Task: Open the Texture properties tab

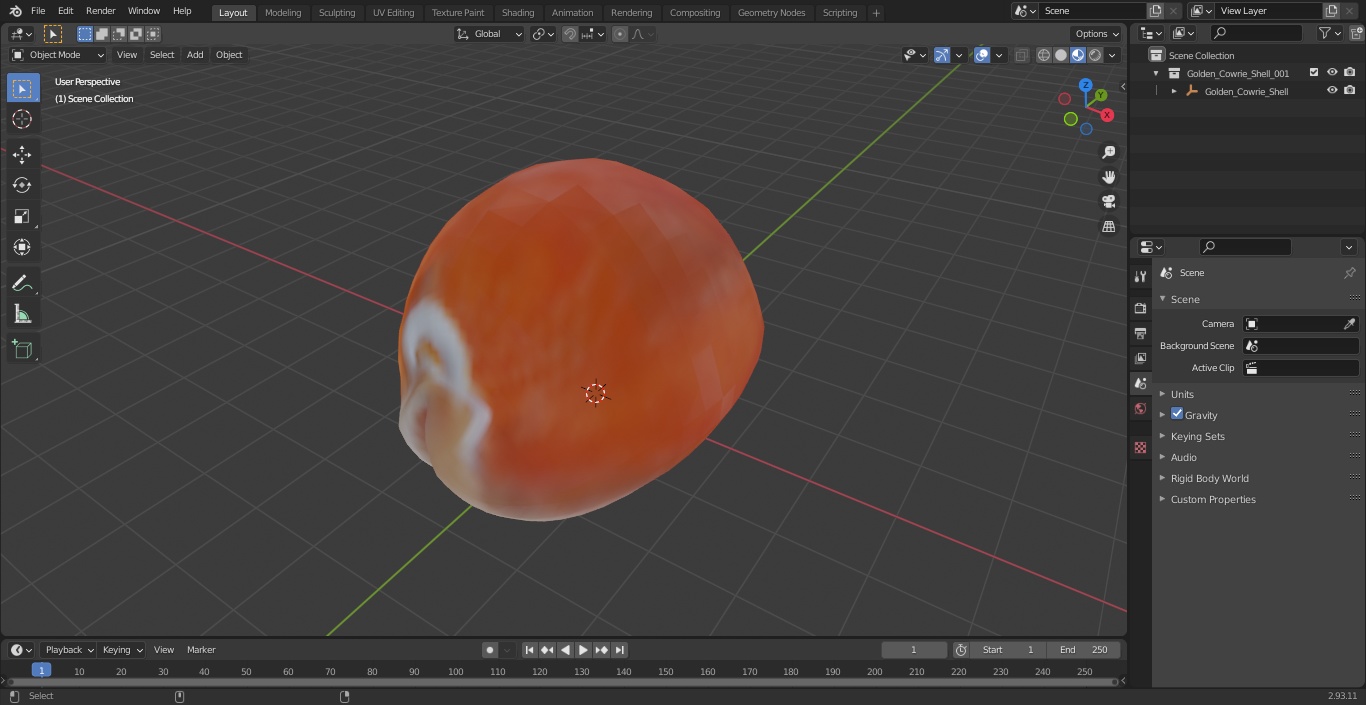Action: click(1140, 447)
